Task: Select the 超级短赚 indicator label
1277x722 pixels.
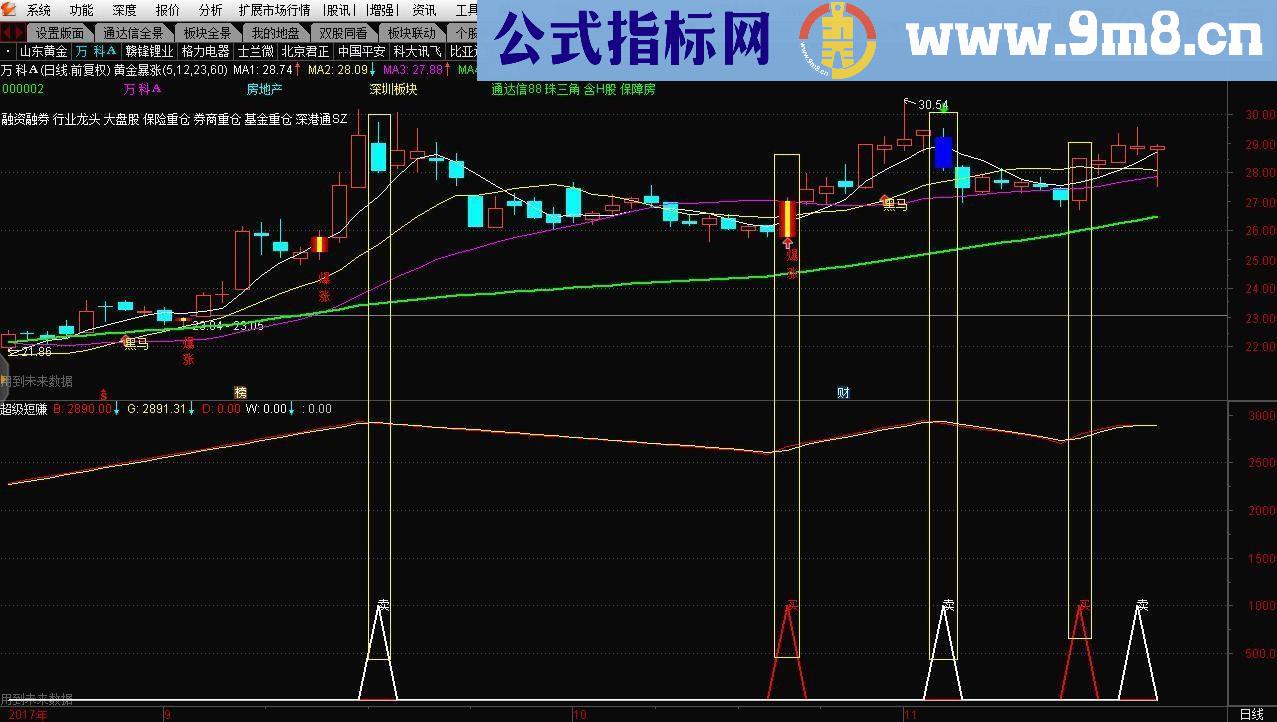Action: tap(22, 408)
